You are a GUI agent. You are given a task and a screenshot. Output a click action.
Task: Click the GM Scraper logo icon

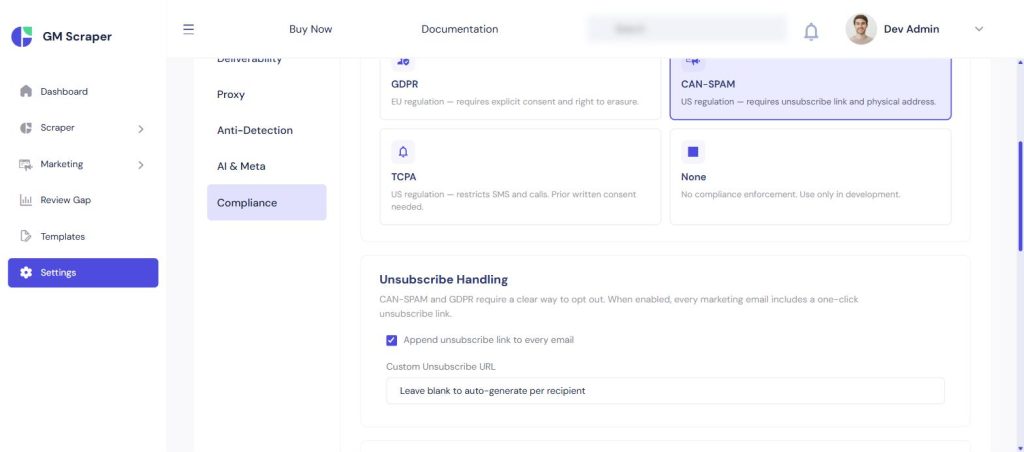coord(22,37)
